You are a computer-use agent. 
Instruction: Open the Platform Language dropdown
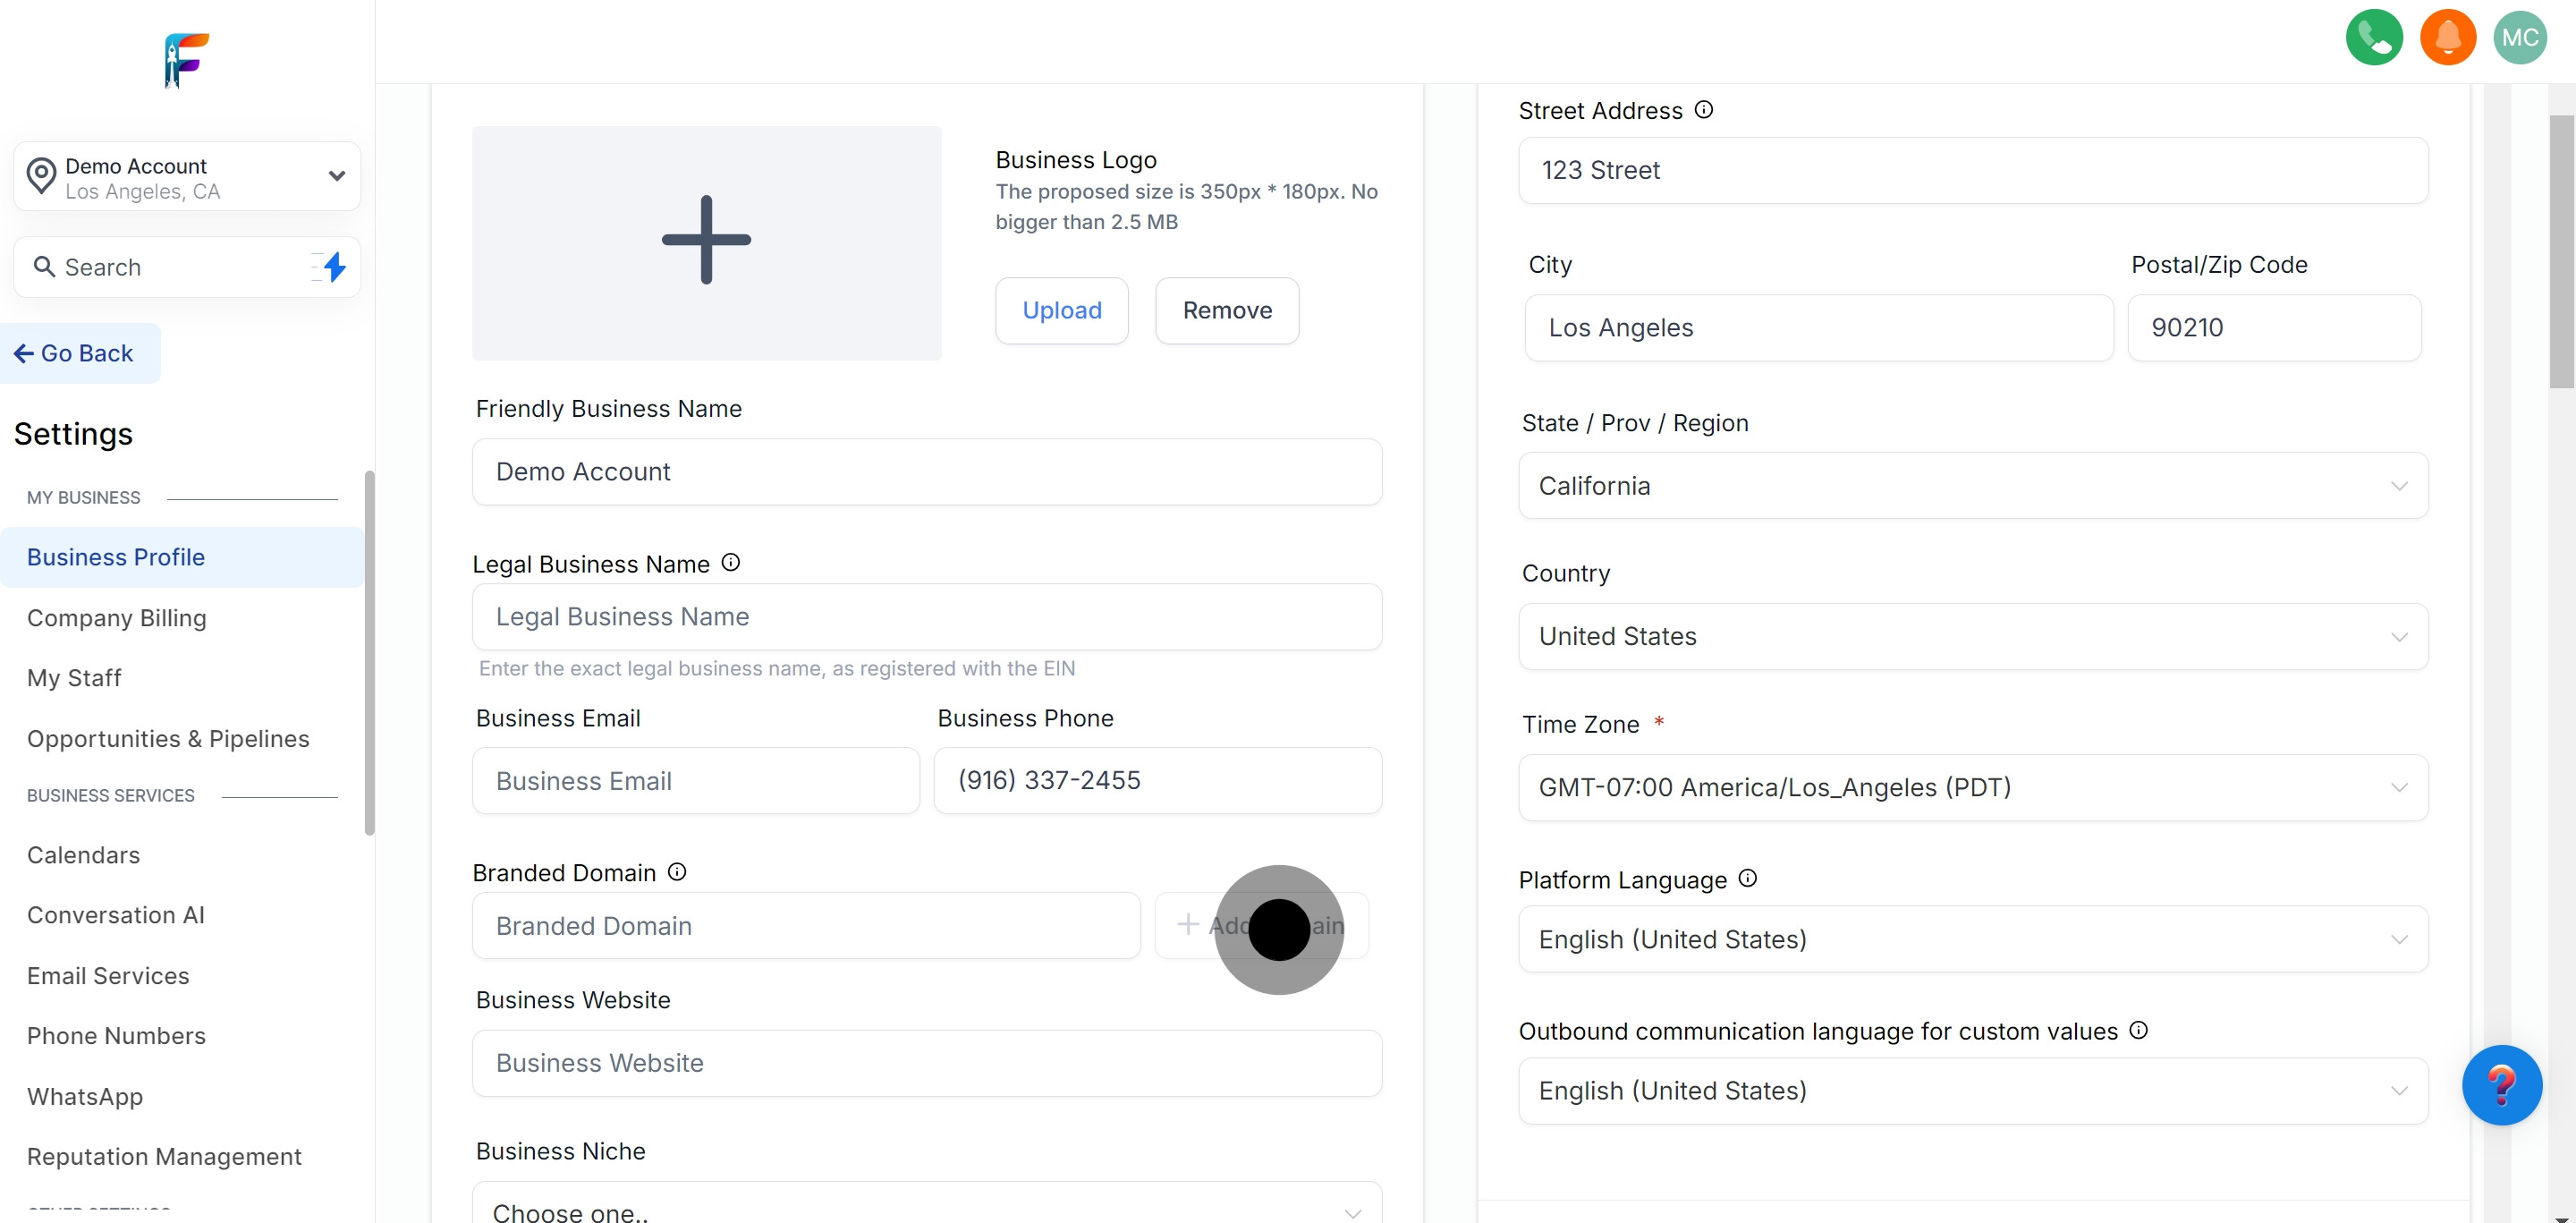(x=1972, y=939)
